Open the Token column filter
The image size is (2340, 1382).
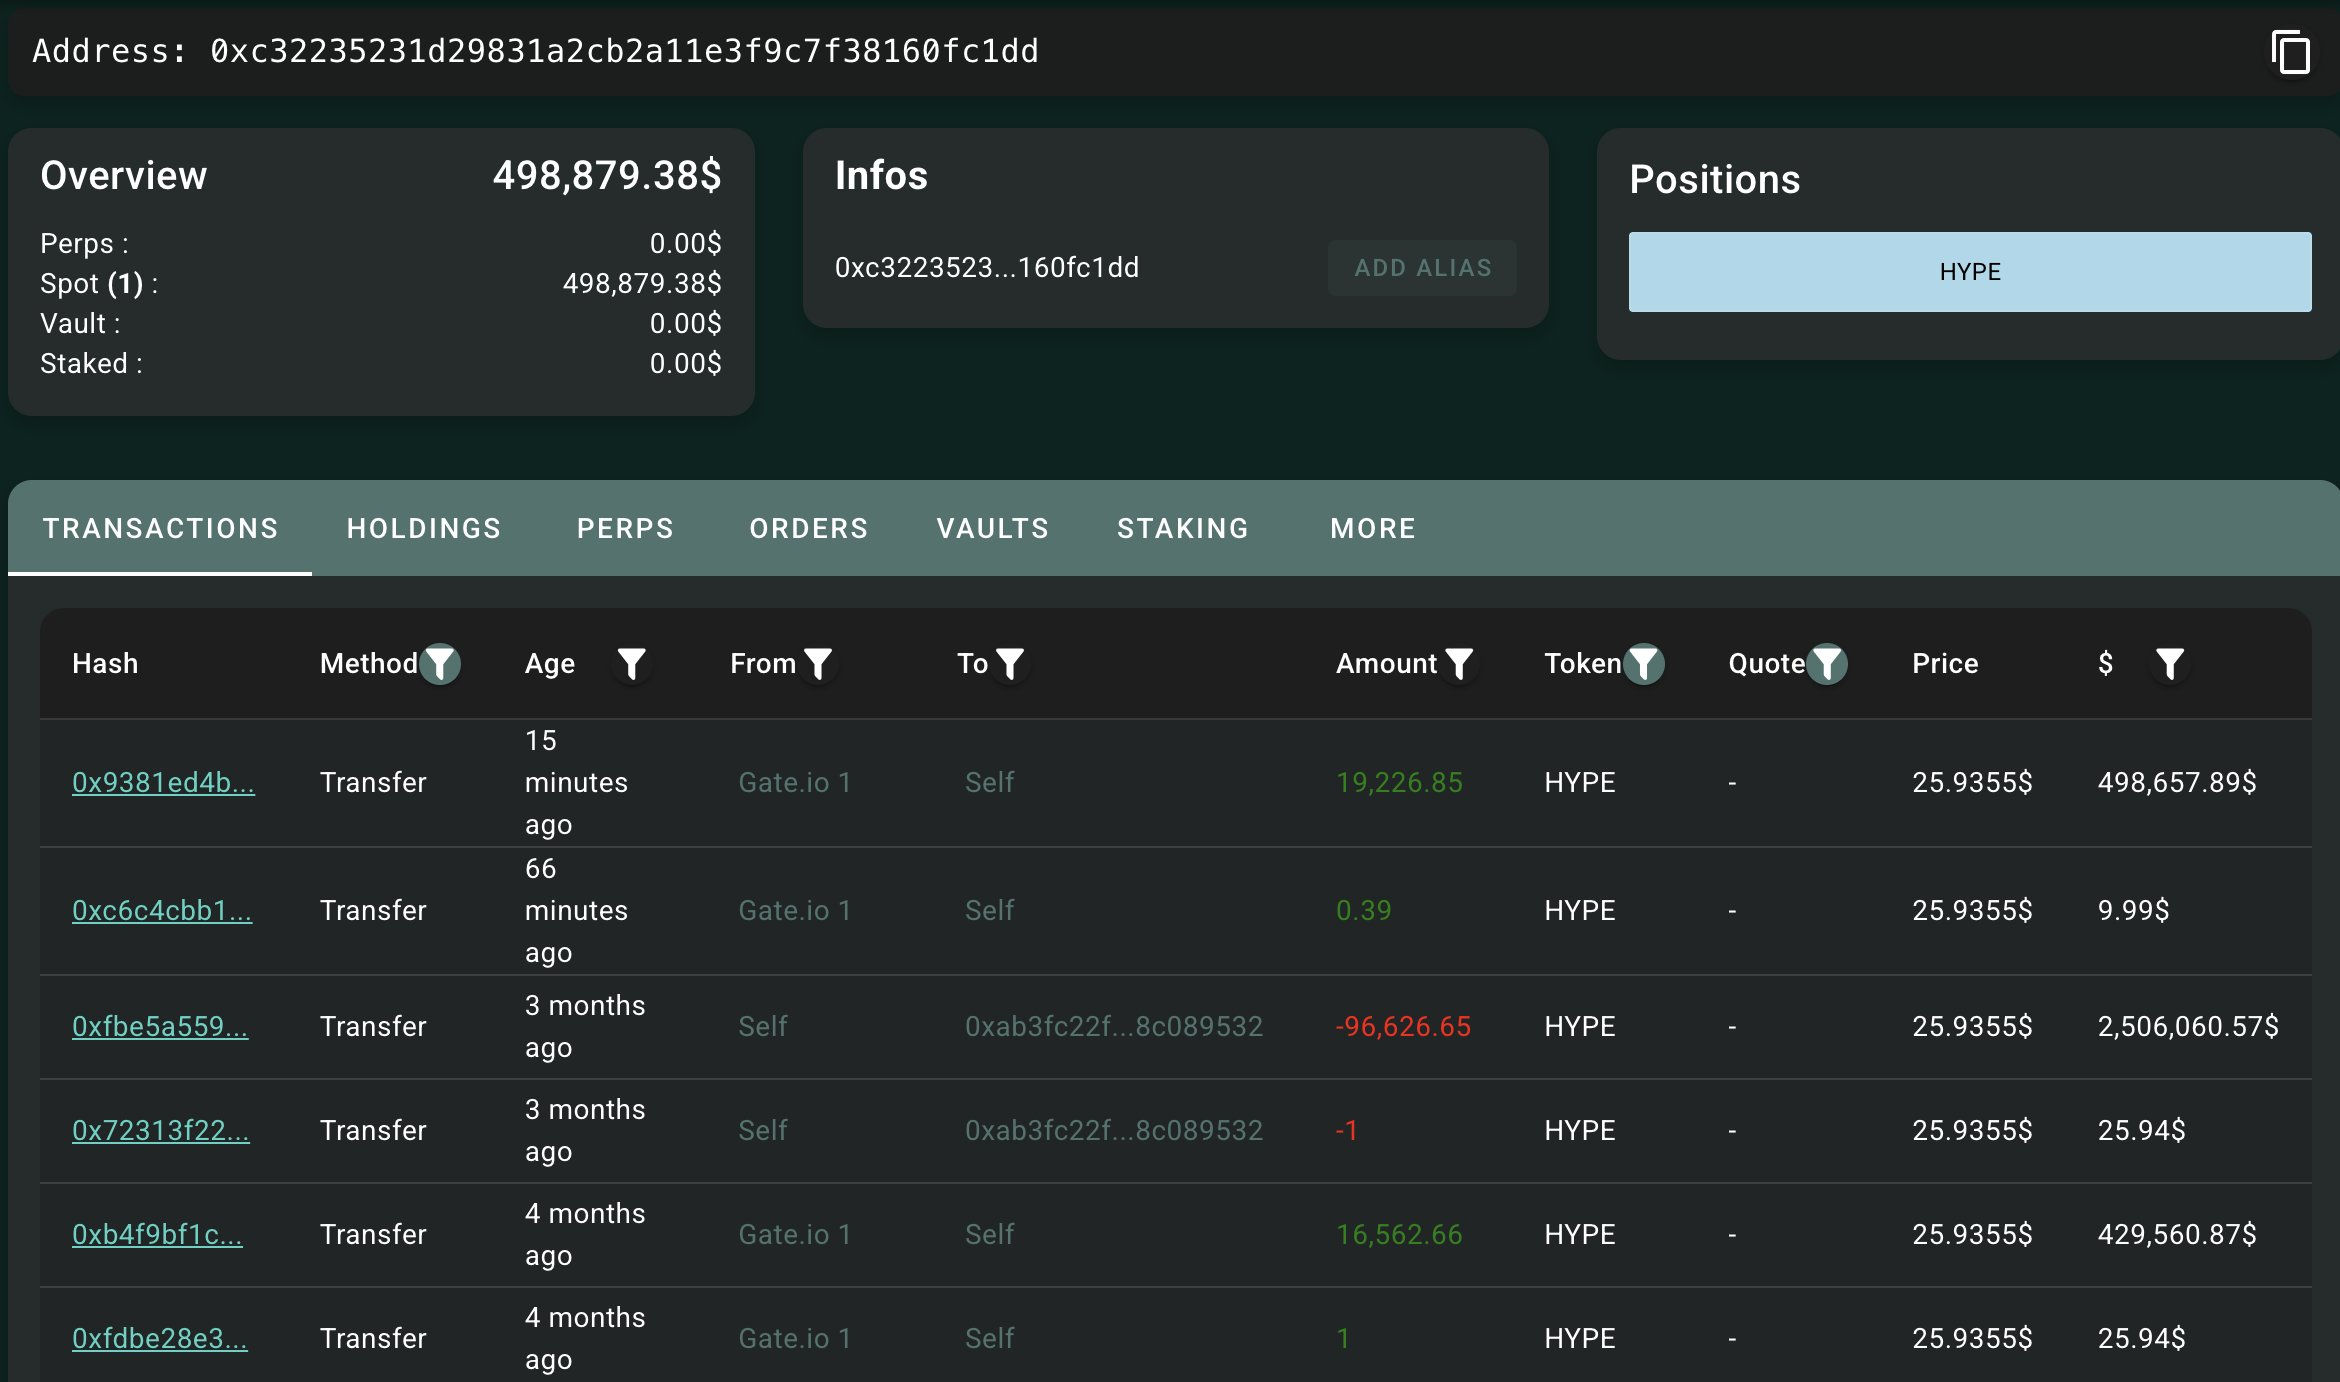click(x=1644, y=664)
